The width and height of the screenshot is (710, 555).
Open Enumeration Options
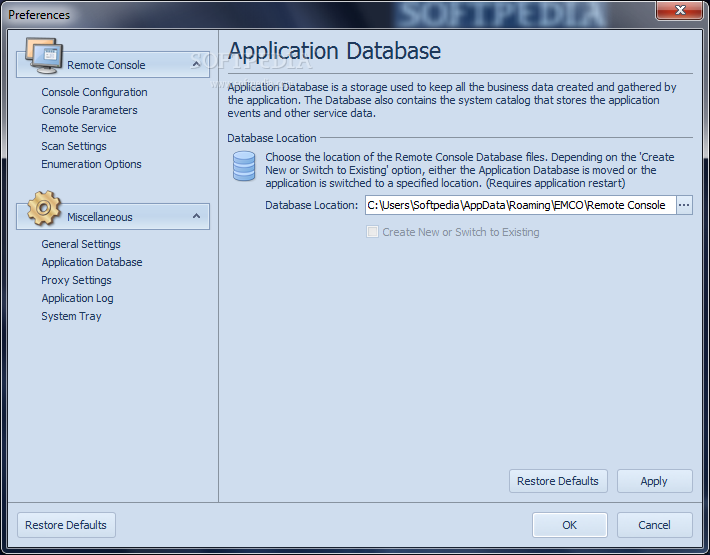pos(91,164)
